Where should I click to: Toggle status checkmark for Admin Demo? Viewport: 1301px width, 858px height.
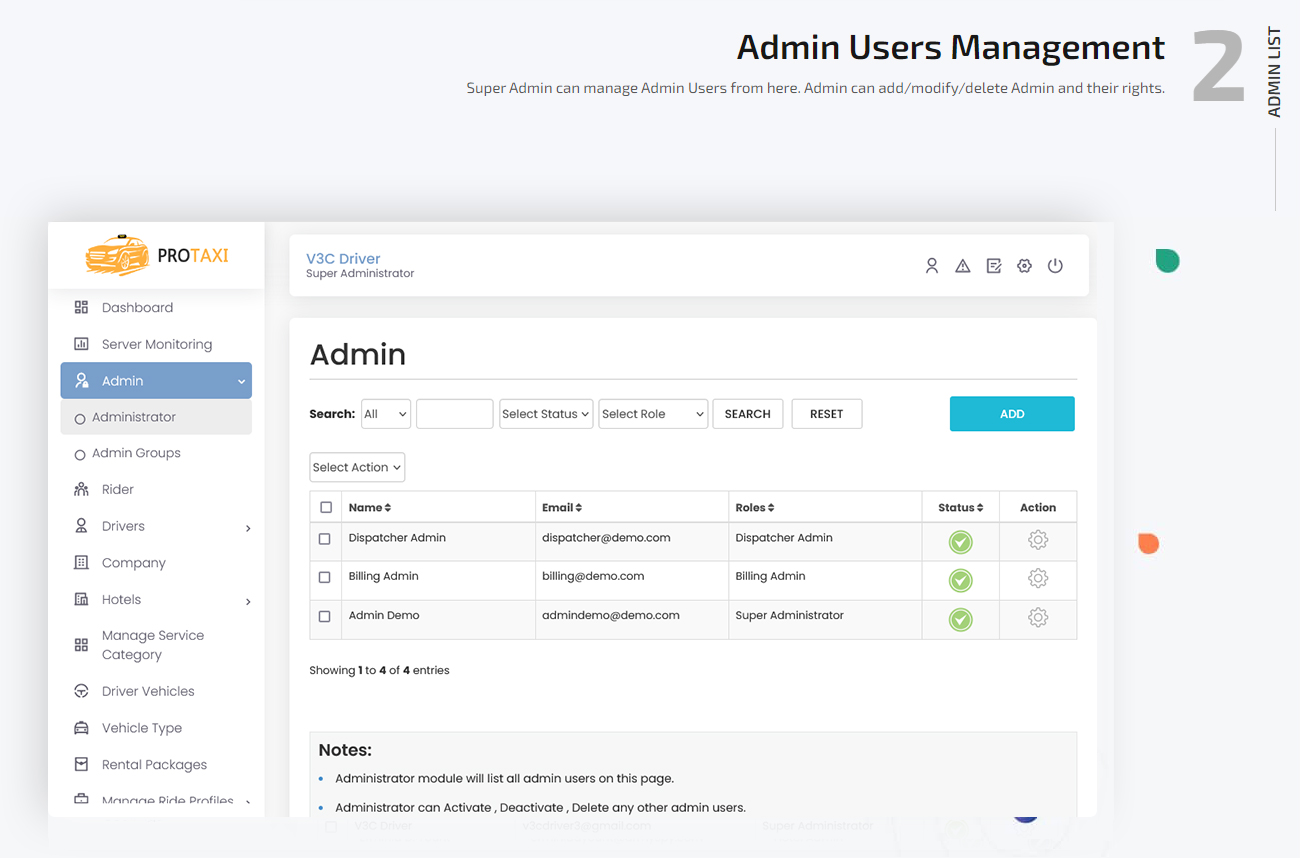tap(960, 619)
